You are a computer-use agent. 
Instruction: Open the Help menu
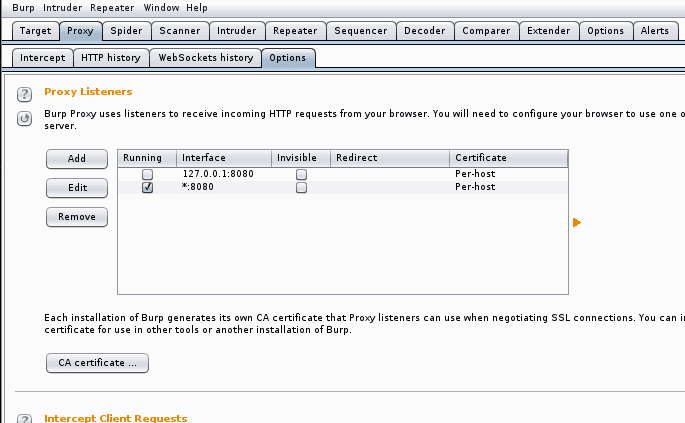pyautogui.click(x=197, y=8)
